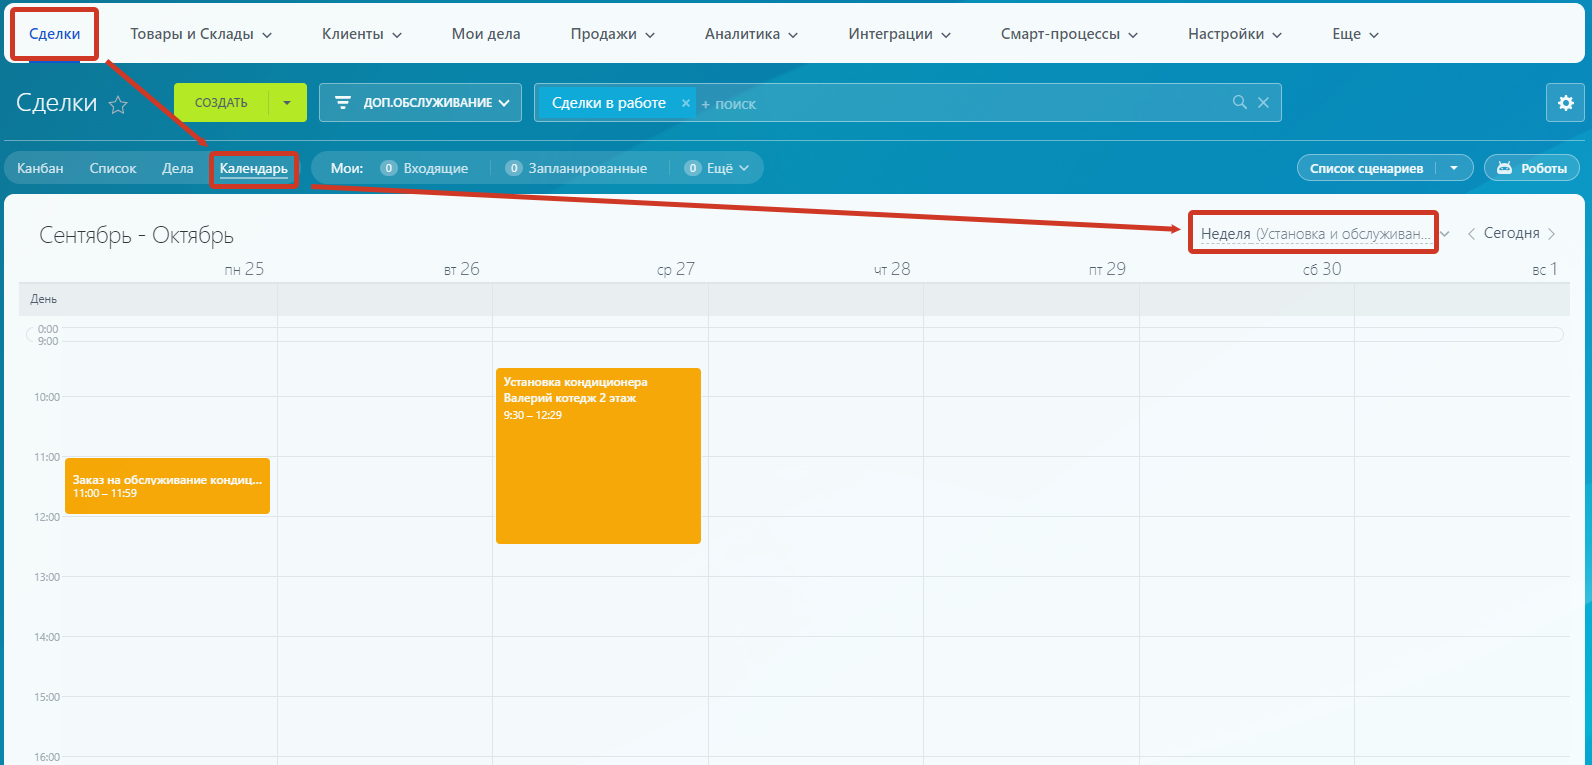Switch to the Канбан view
Image resolution: width=1592 pixels, height=765 pixels.
[40, 168]
